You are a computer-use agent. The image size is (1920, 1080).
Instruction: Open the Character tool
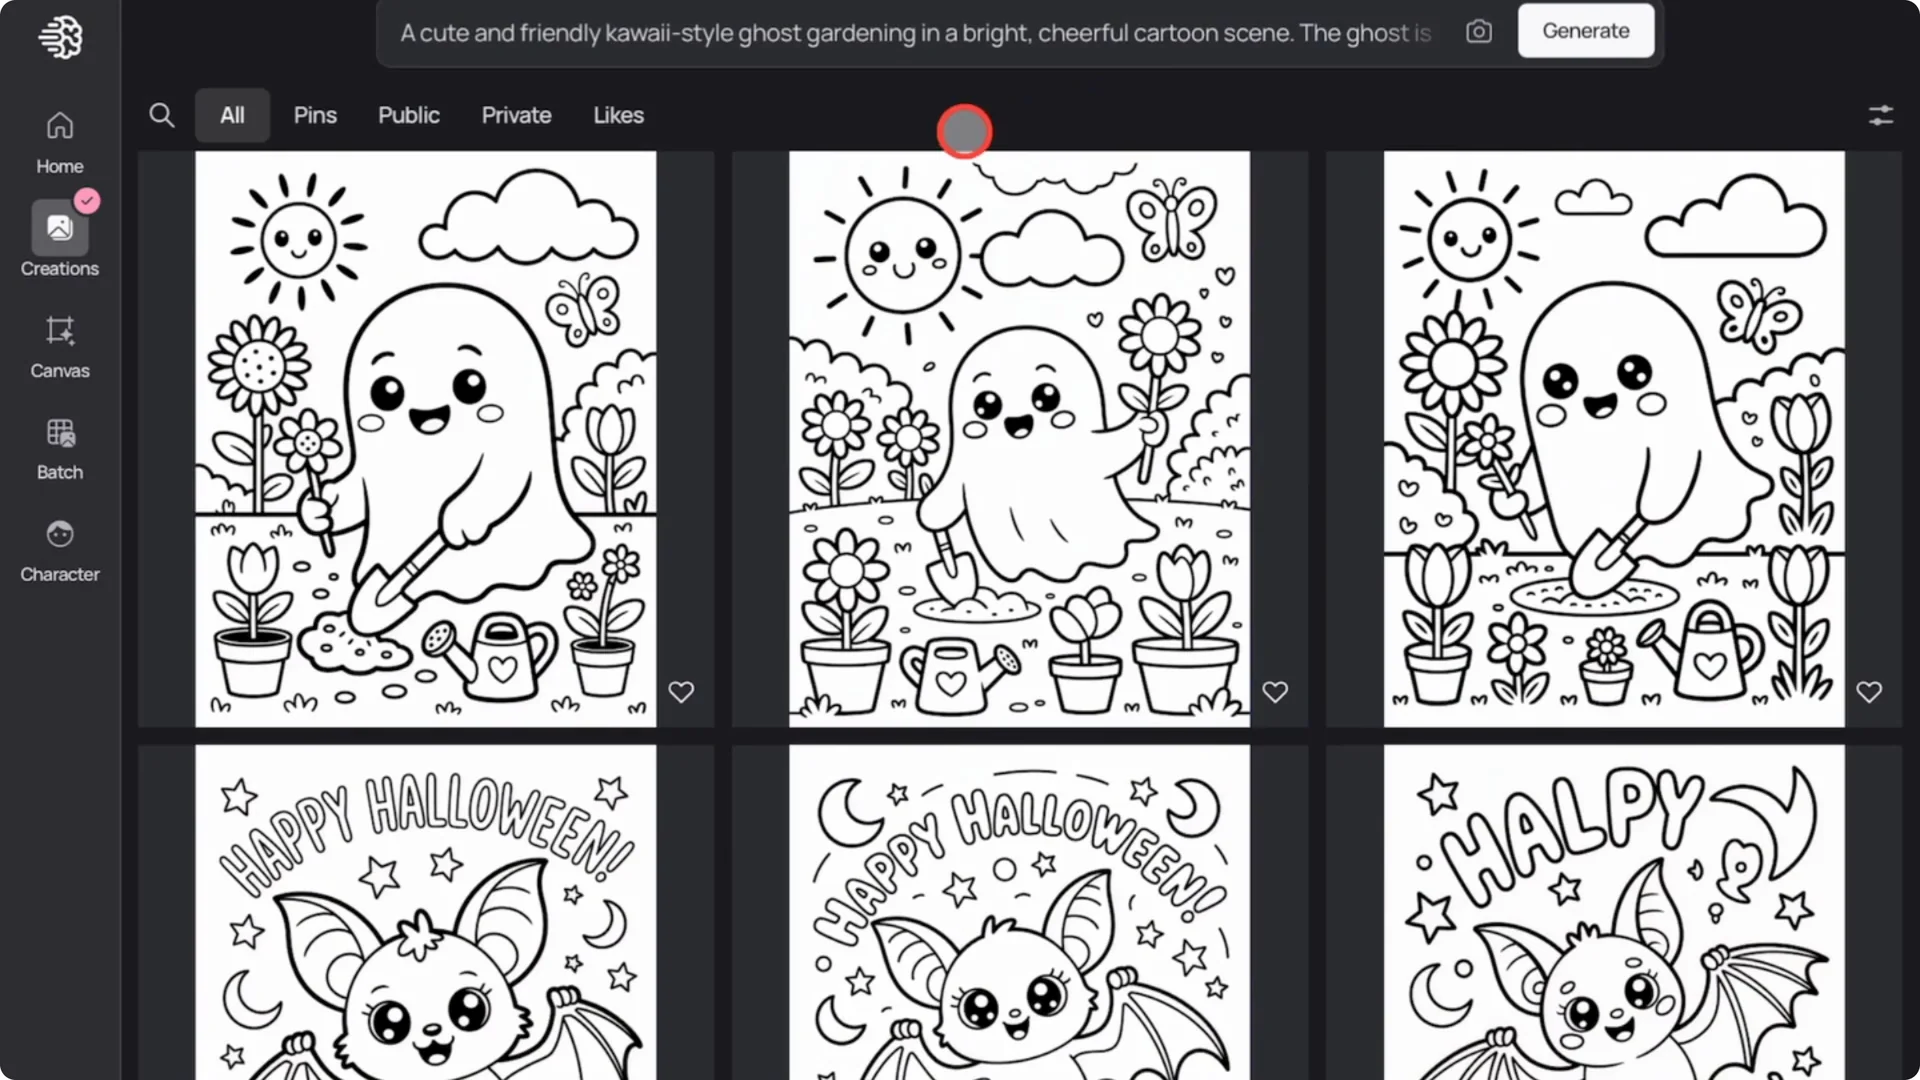(x=59, y=548)
